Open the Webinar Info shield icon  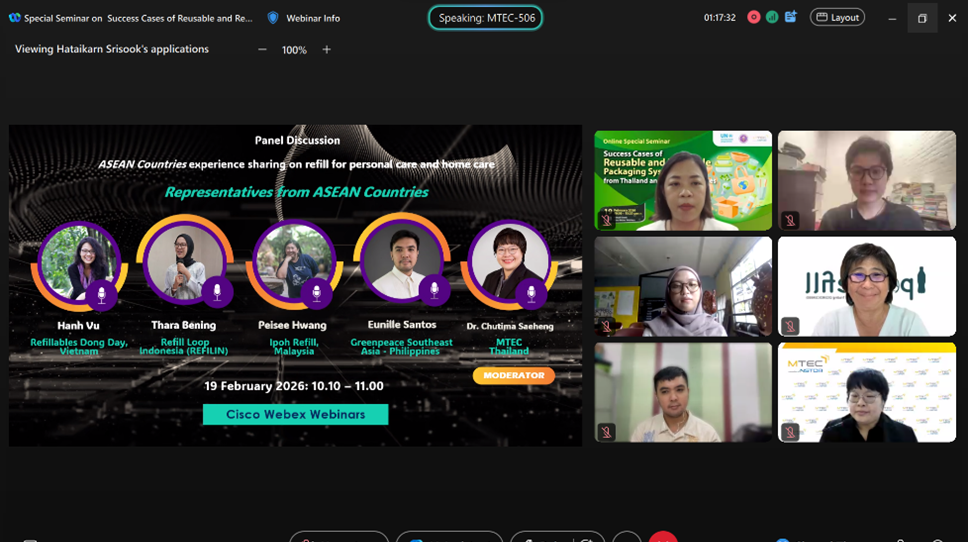point(273,18)
